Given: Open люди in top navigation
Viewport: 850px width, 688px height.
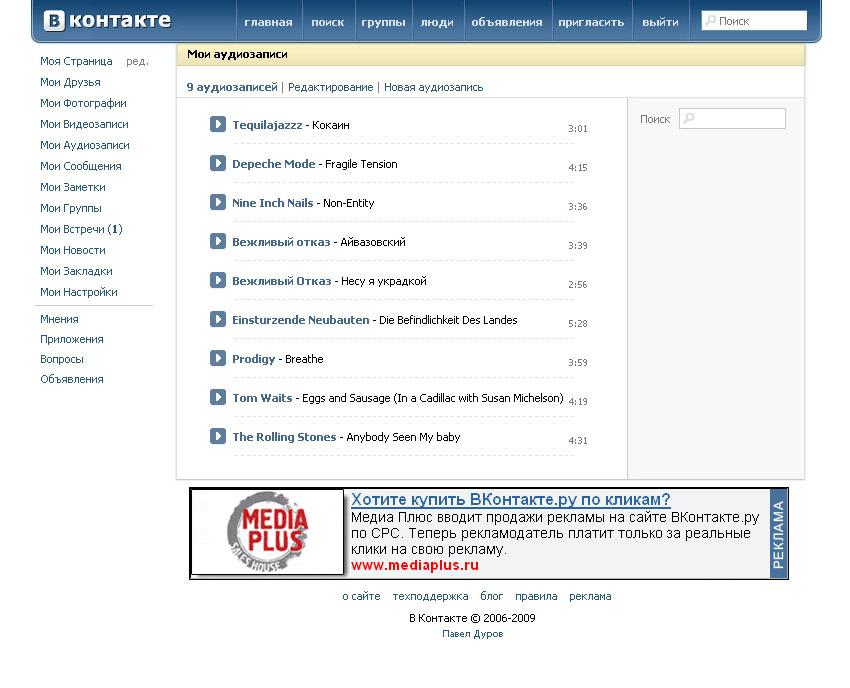Looking at the screenshot, I should point(437,22).
